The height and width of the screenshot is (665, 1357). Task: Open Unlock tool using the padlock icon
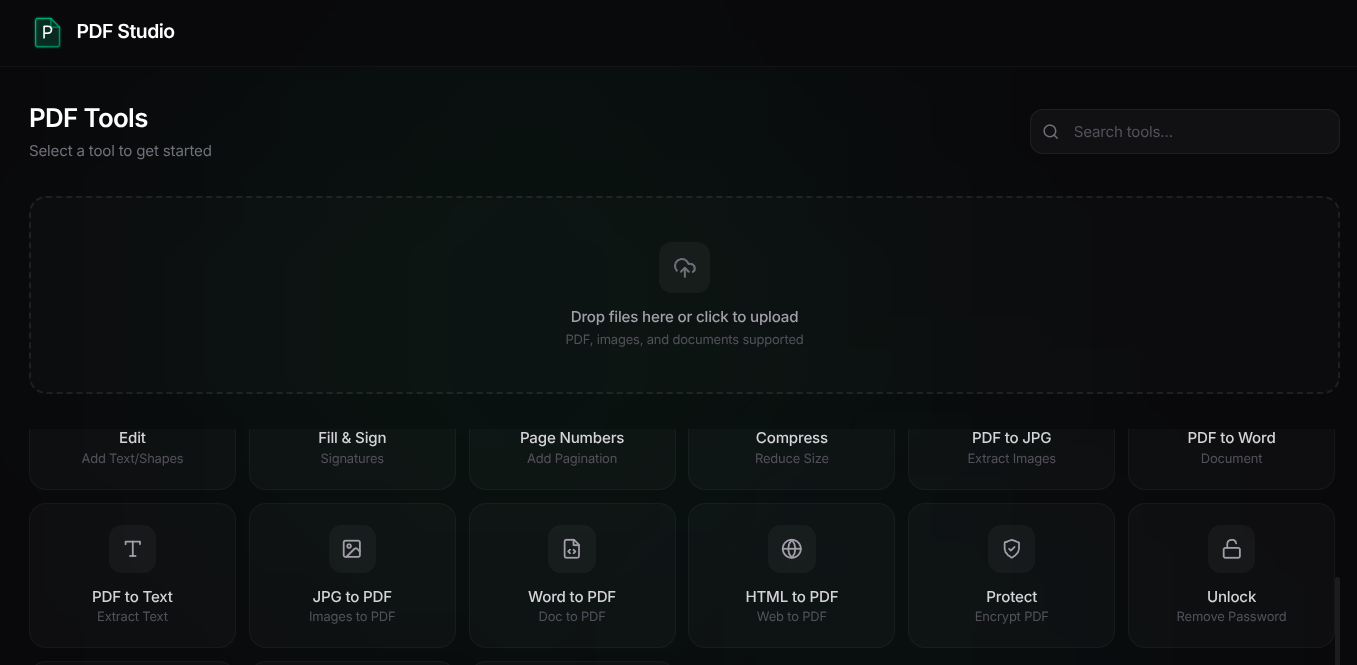(1231, 549)
